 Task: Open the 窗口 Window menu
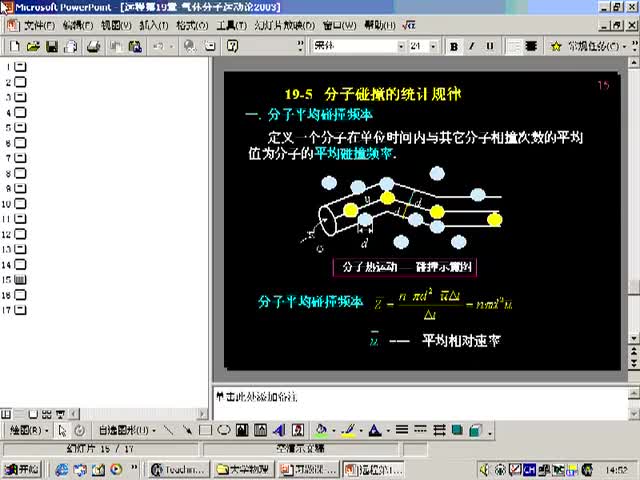(339, 26)
